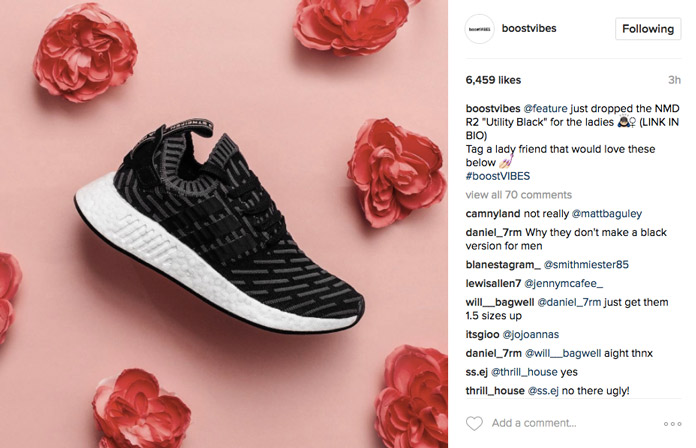Open the @jojoannas mention
This screenshot has width=696, height=448.
(530, 334)
